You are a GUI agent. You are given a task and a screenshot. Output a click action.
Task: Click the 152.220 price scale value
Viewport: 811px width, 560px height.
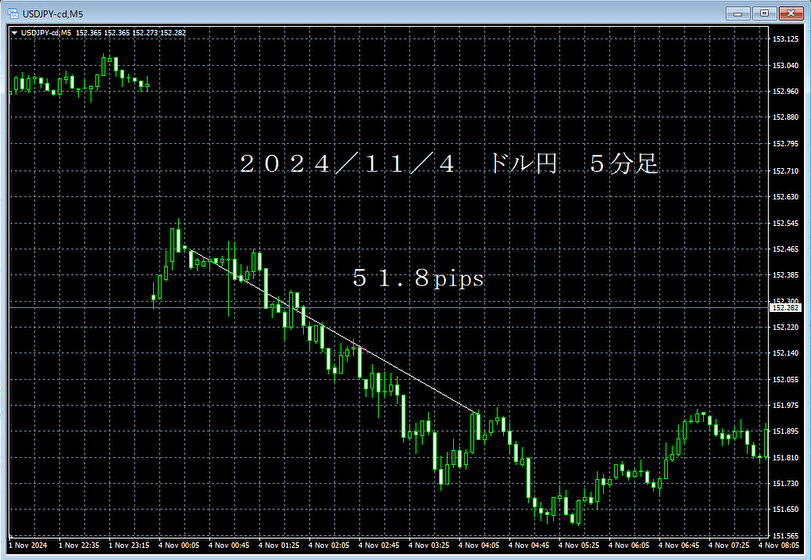(x=785, y=327)
